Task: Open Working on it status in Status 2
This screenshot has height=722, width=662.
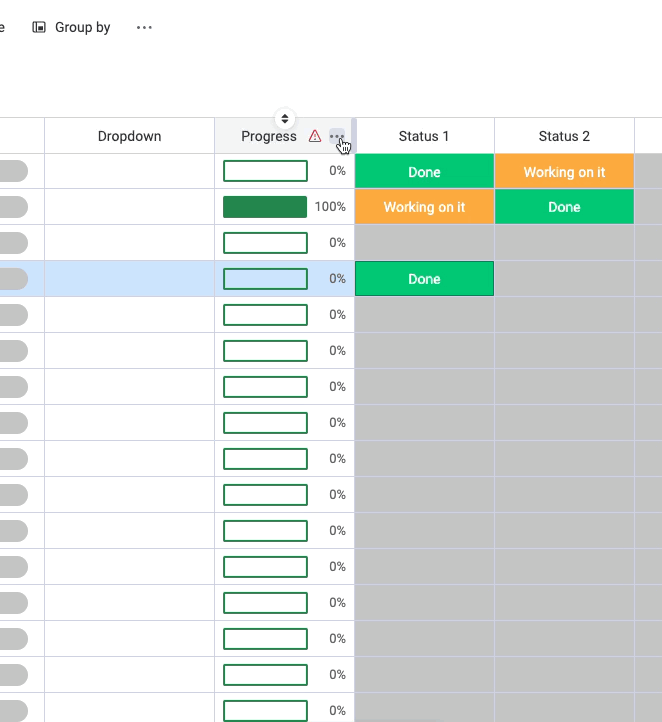Action: [564, 171]
